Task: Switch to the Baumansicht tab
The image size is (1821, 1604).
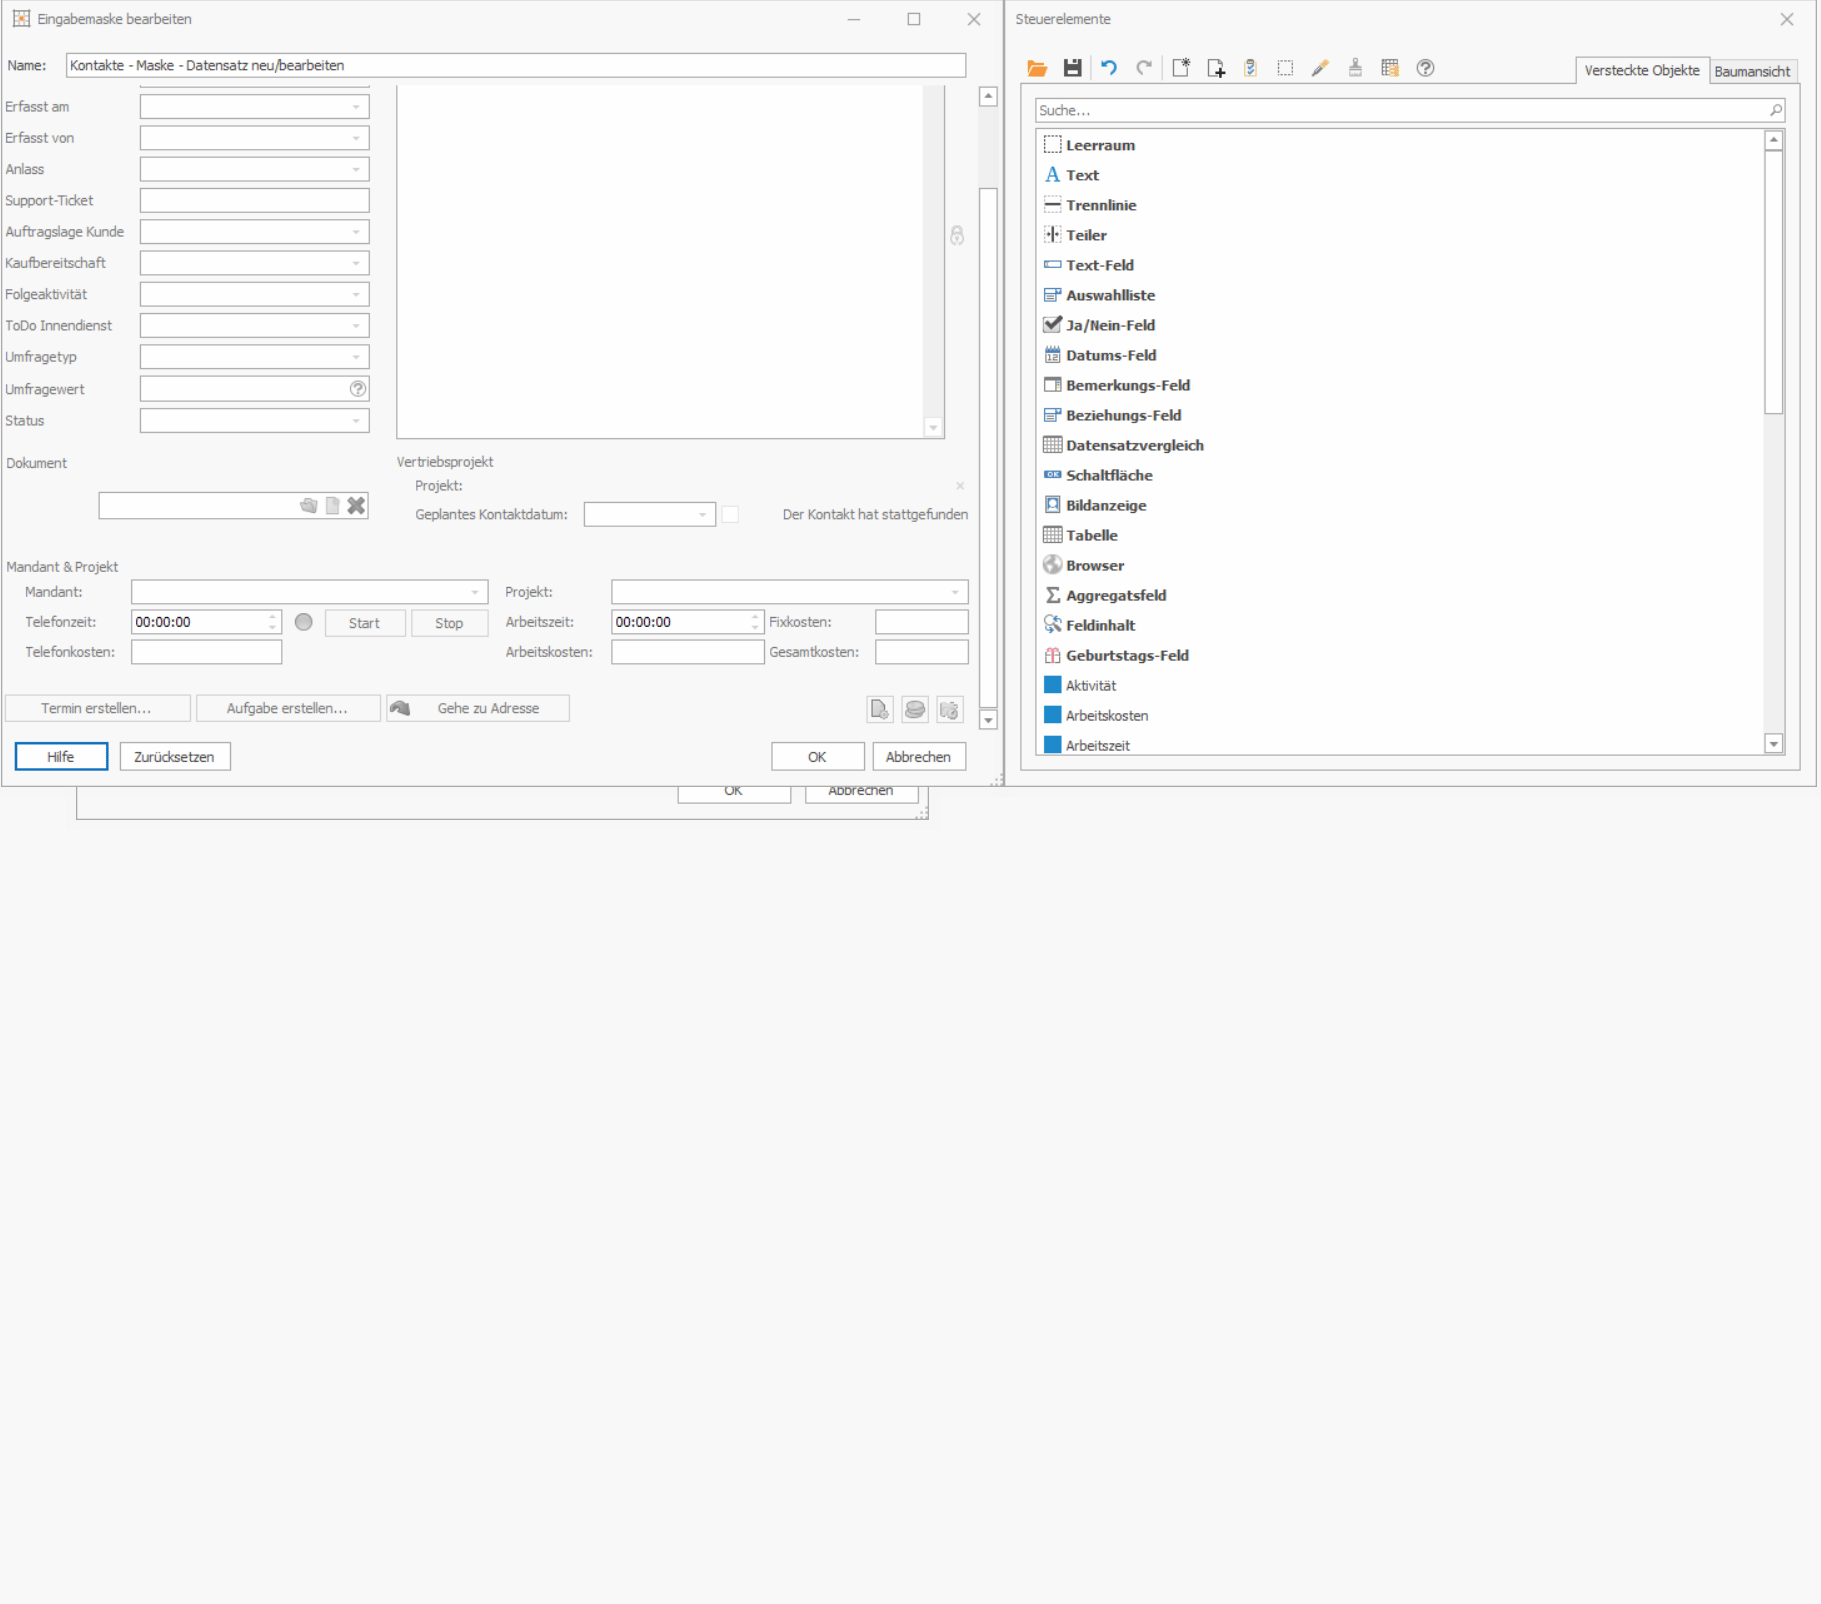Action: click(1752, 71)
